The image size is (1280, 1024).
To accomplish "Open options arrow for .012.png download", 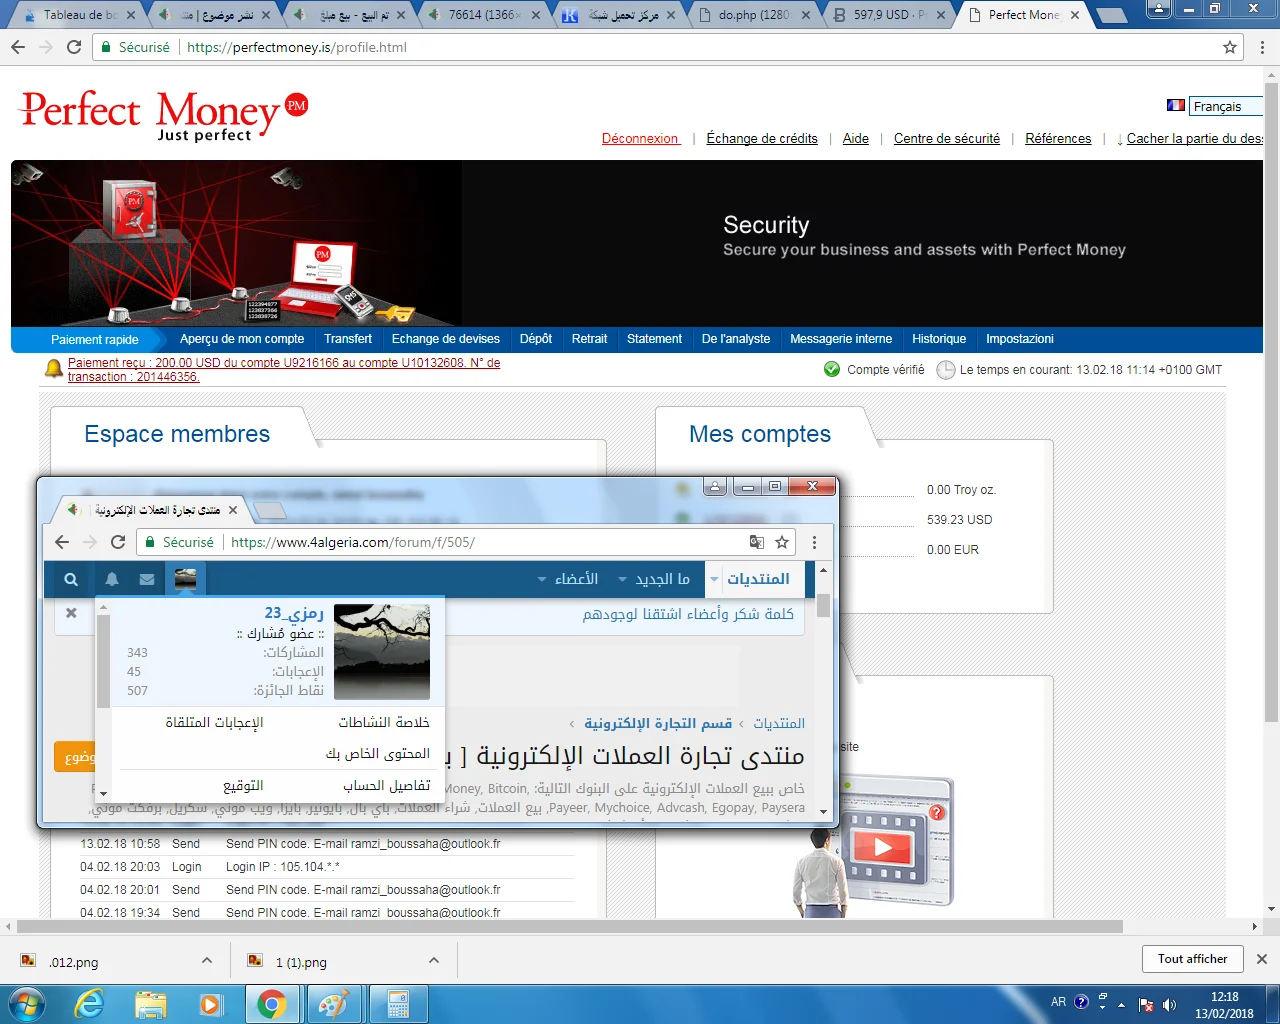I will pyautogui.click(x=207, y=960).
